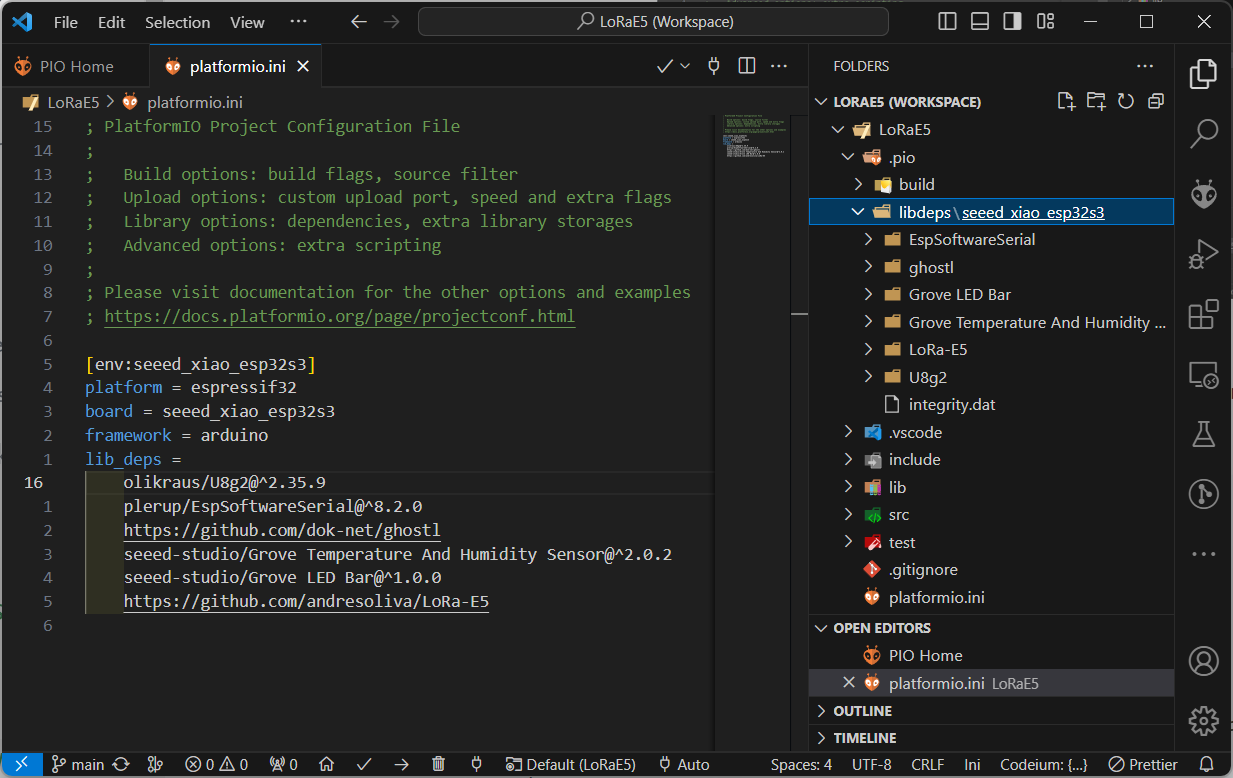Screen dimensions: 1233x778
Task: Expand the src folder
Action: tap(848, 514)
